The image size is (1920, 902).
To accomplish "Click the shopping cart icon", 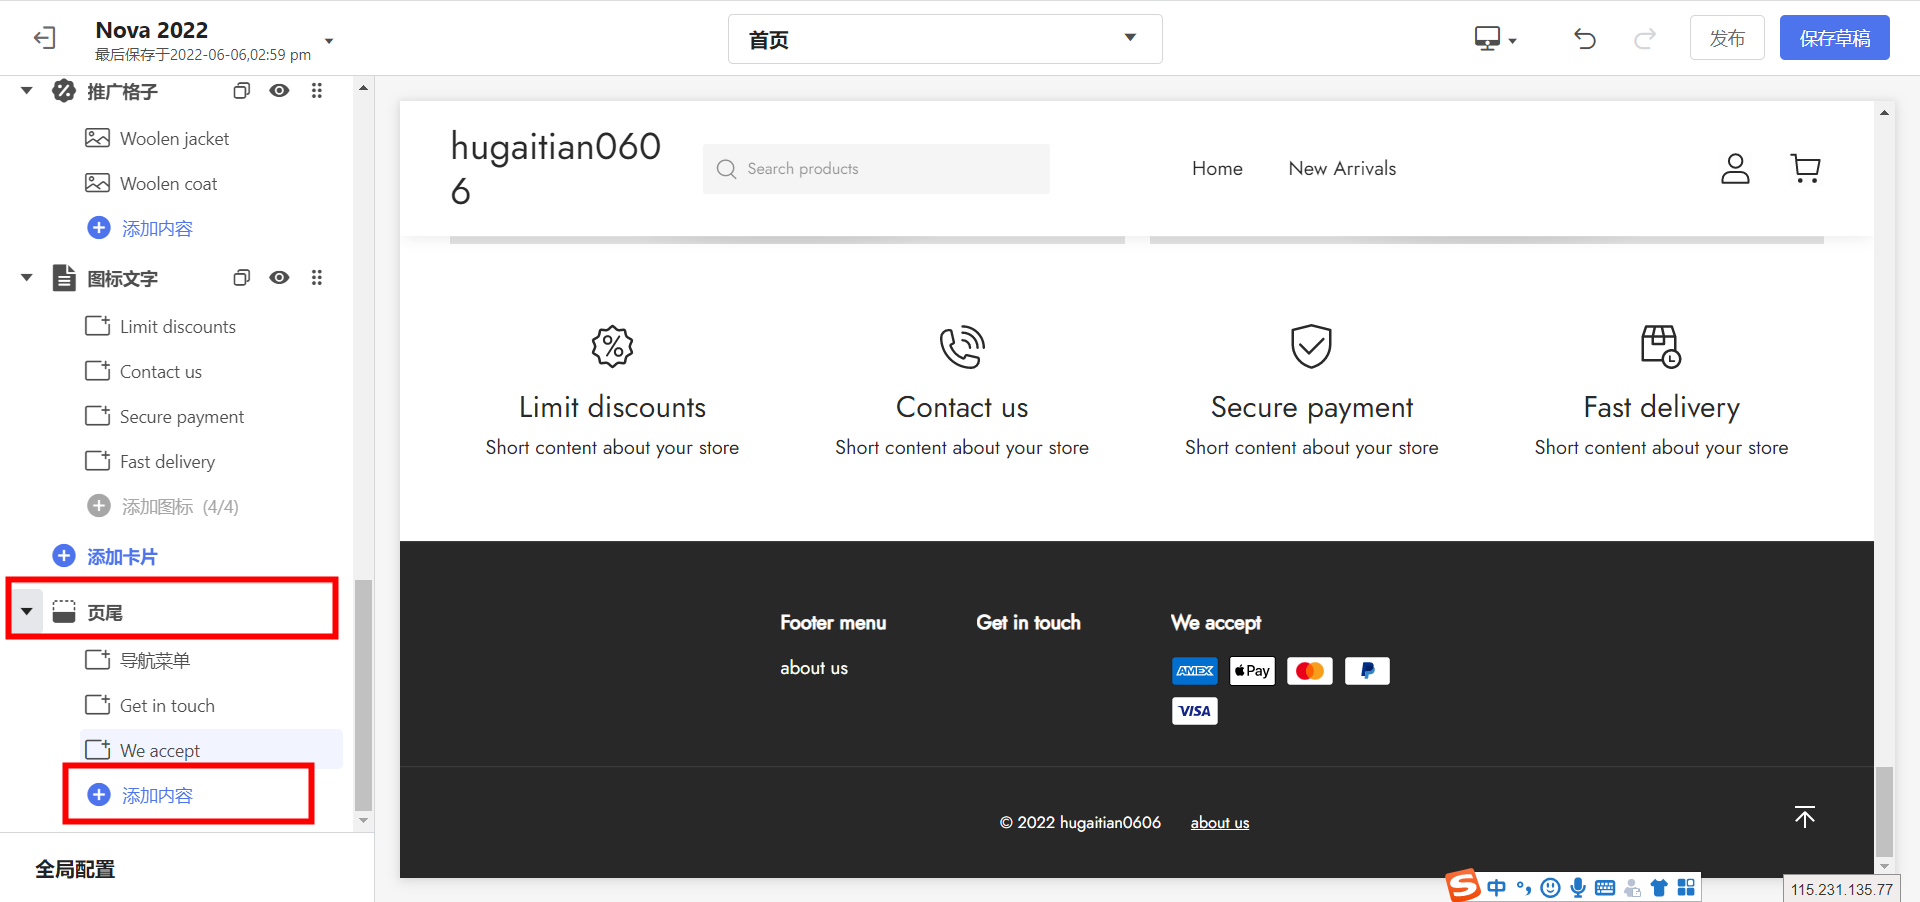I will 1805,168.
